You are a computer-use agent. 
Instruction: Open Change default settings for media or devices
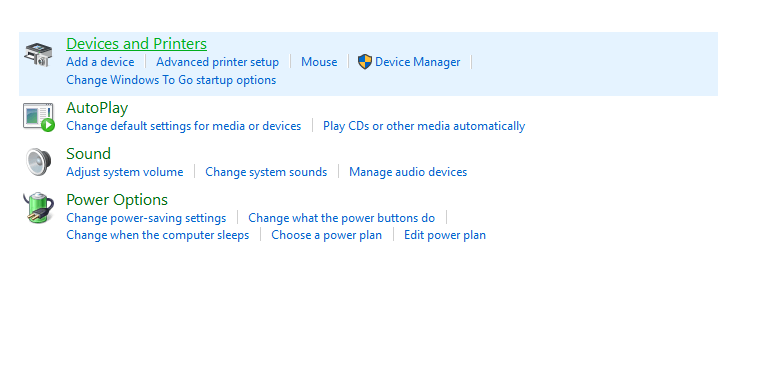pyautogui.click(x=183, y=126)
